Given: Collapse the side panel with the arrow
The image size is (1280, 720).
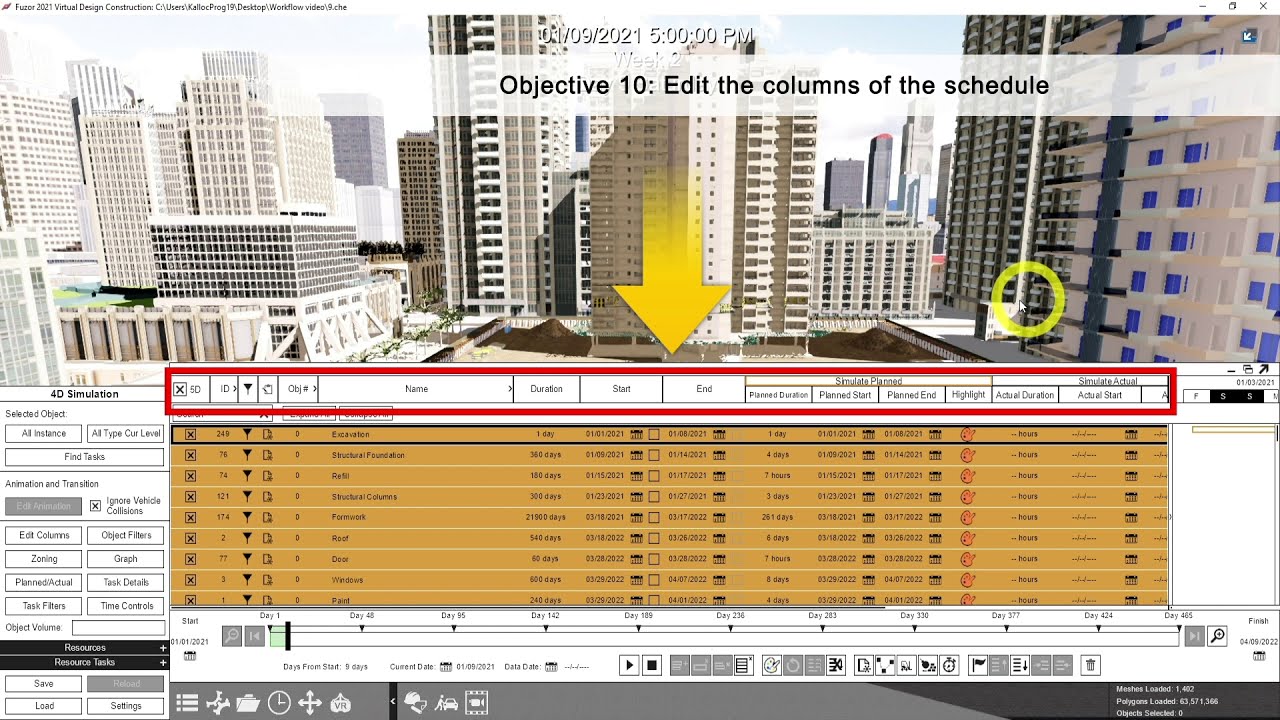Looking at the screenshot, I should (x=393, y=703).
